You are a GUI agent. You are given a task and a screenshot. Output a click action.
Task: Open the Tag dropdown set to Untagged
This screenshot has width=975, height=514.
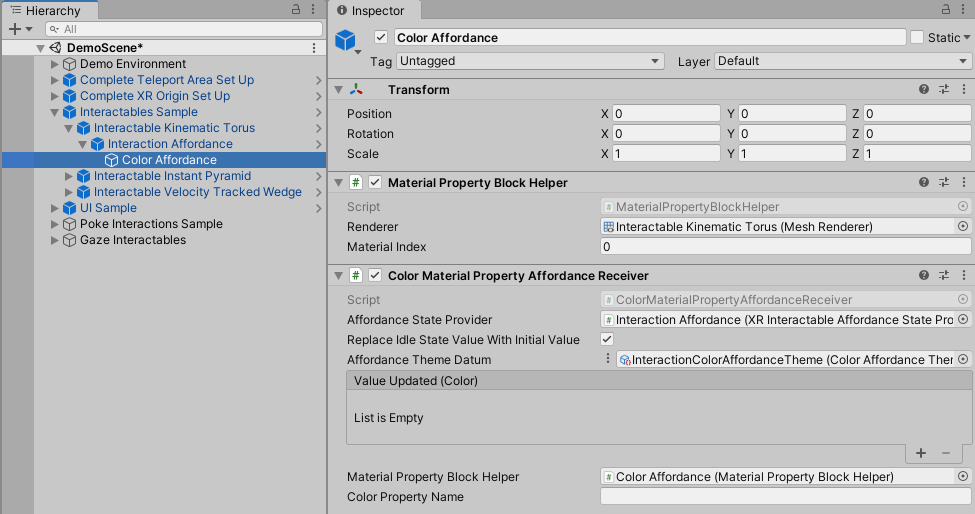tap(530, 61)
